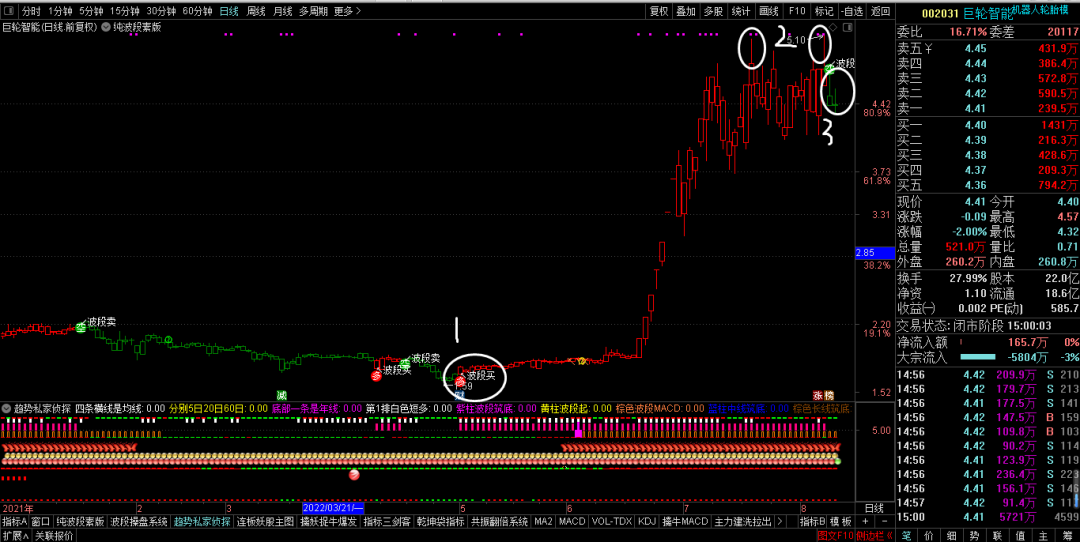
Task: Select the 30分钟 period
Action: (x=160, y=11)
